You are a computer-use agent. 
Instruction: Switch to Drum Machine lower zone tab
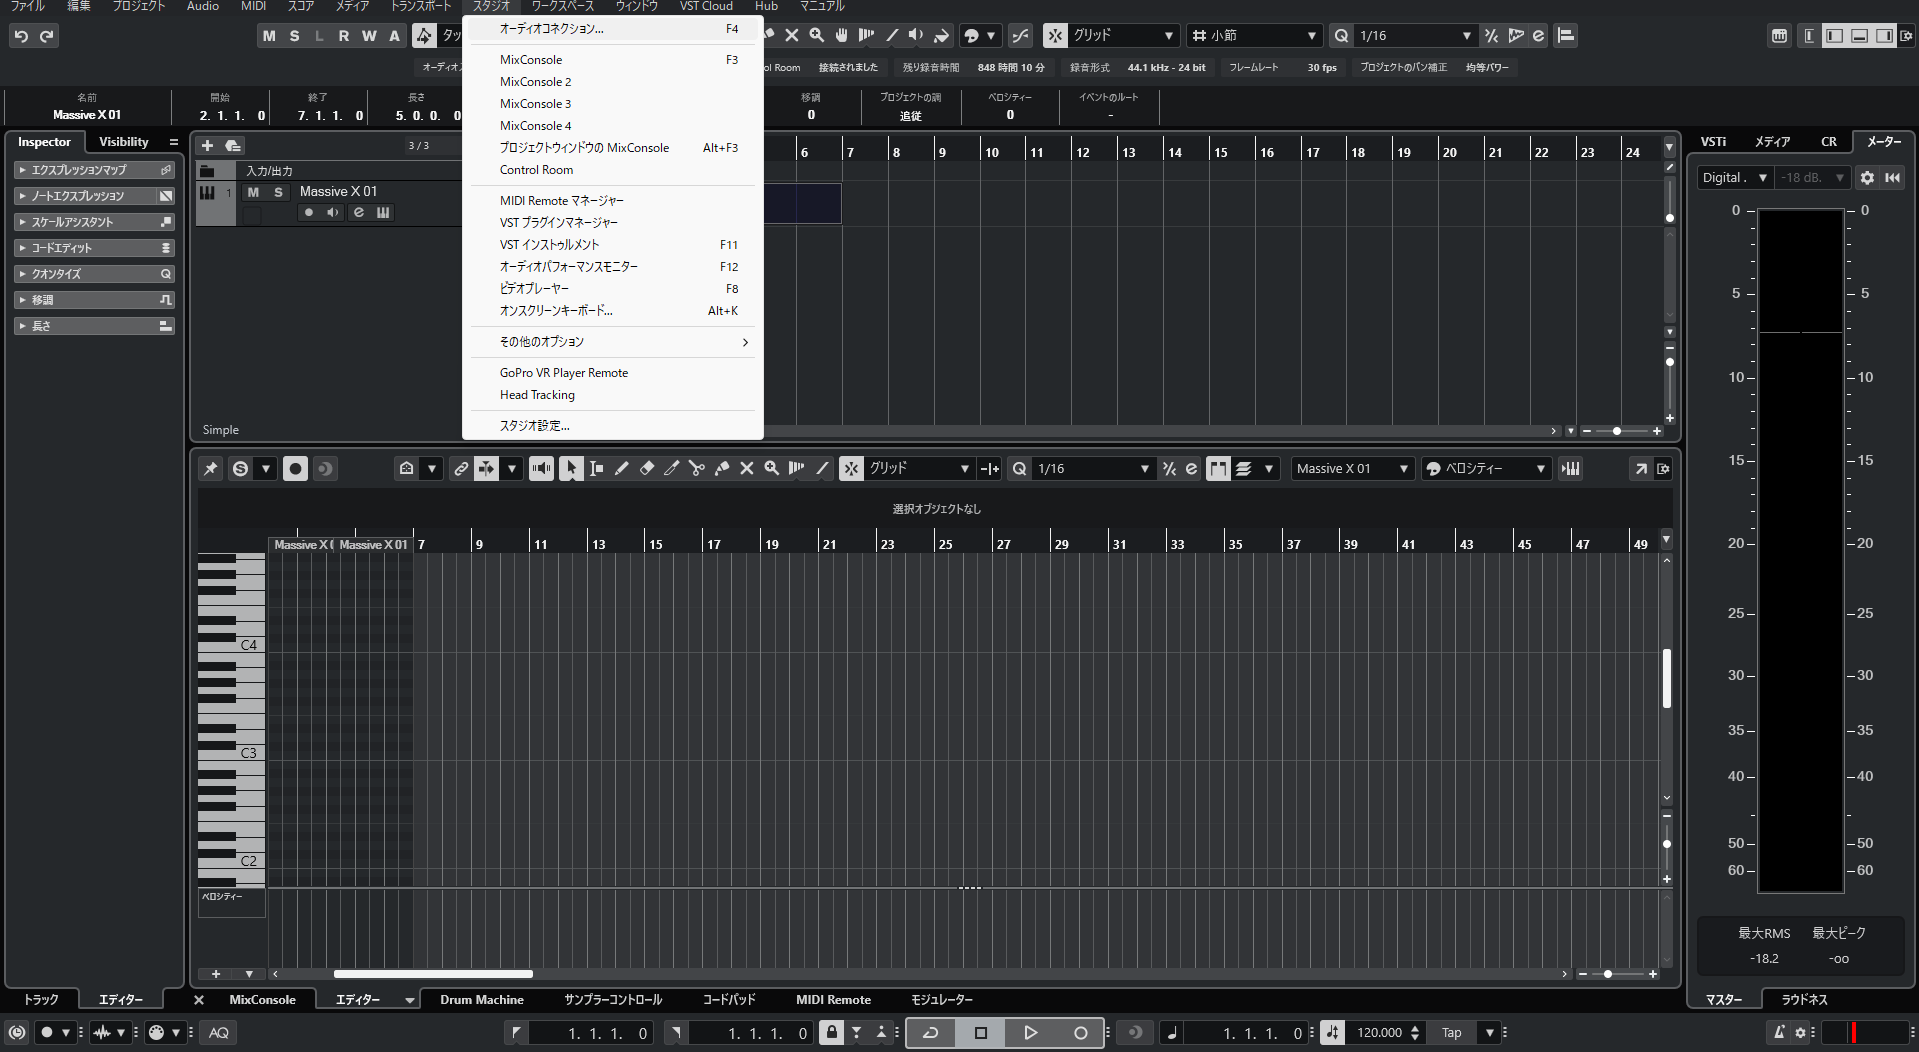pyautogui.click(x=482, y=1000)
